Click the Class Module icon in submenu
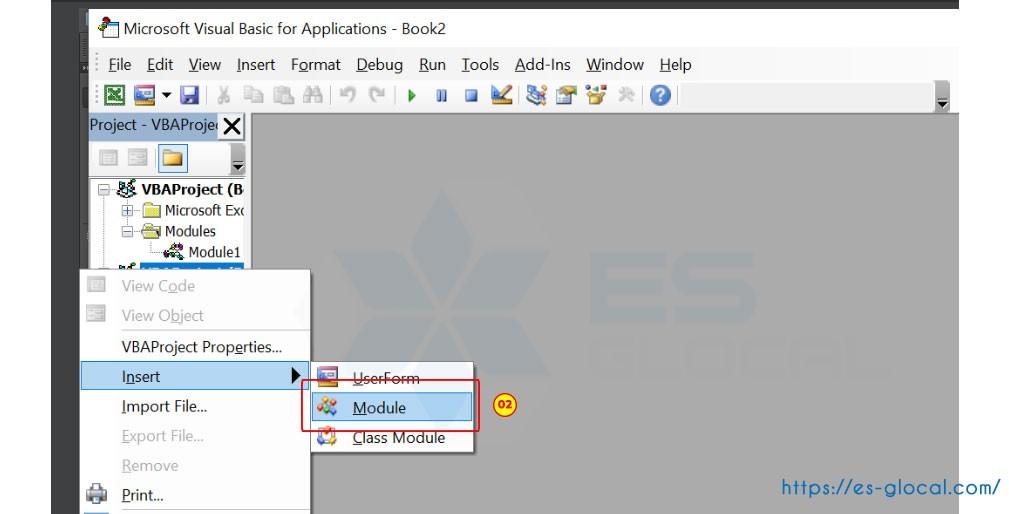1009x514 pixels. pos(327,437)
